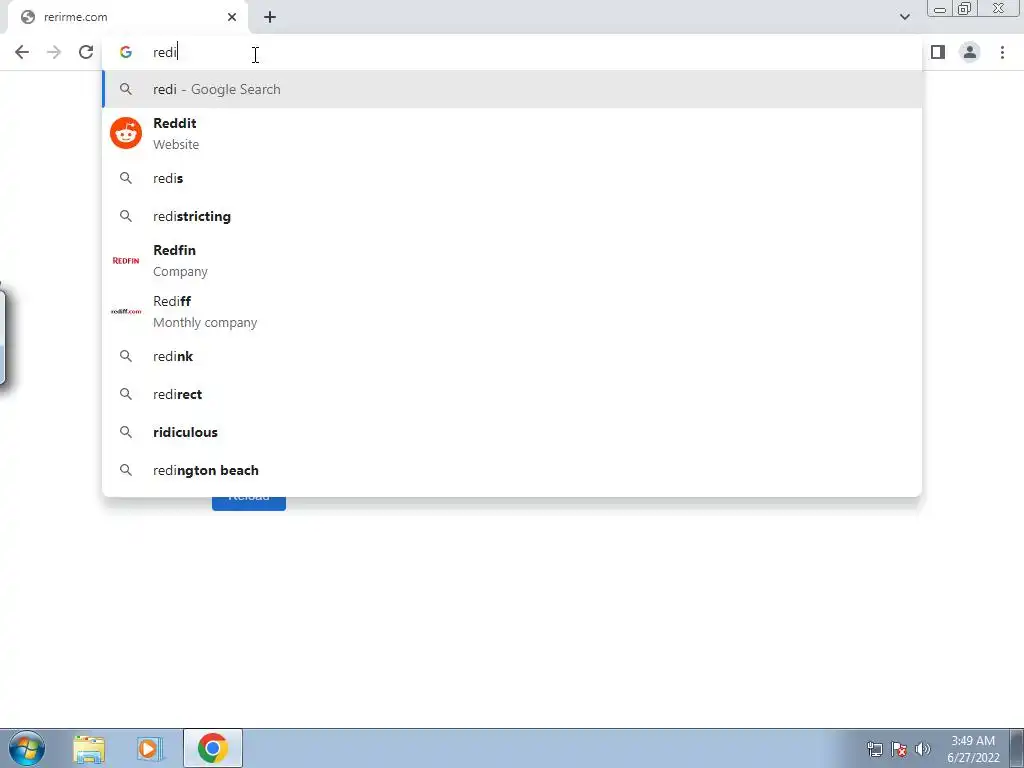Click the rediff.com logo icon
The image size is (1024, 768).
point(126,312)
